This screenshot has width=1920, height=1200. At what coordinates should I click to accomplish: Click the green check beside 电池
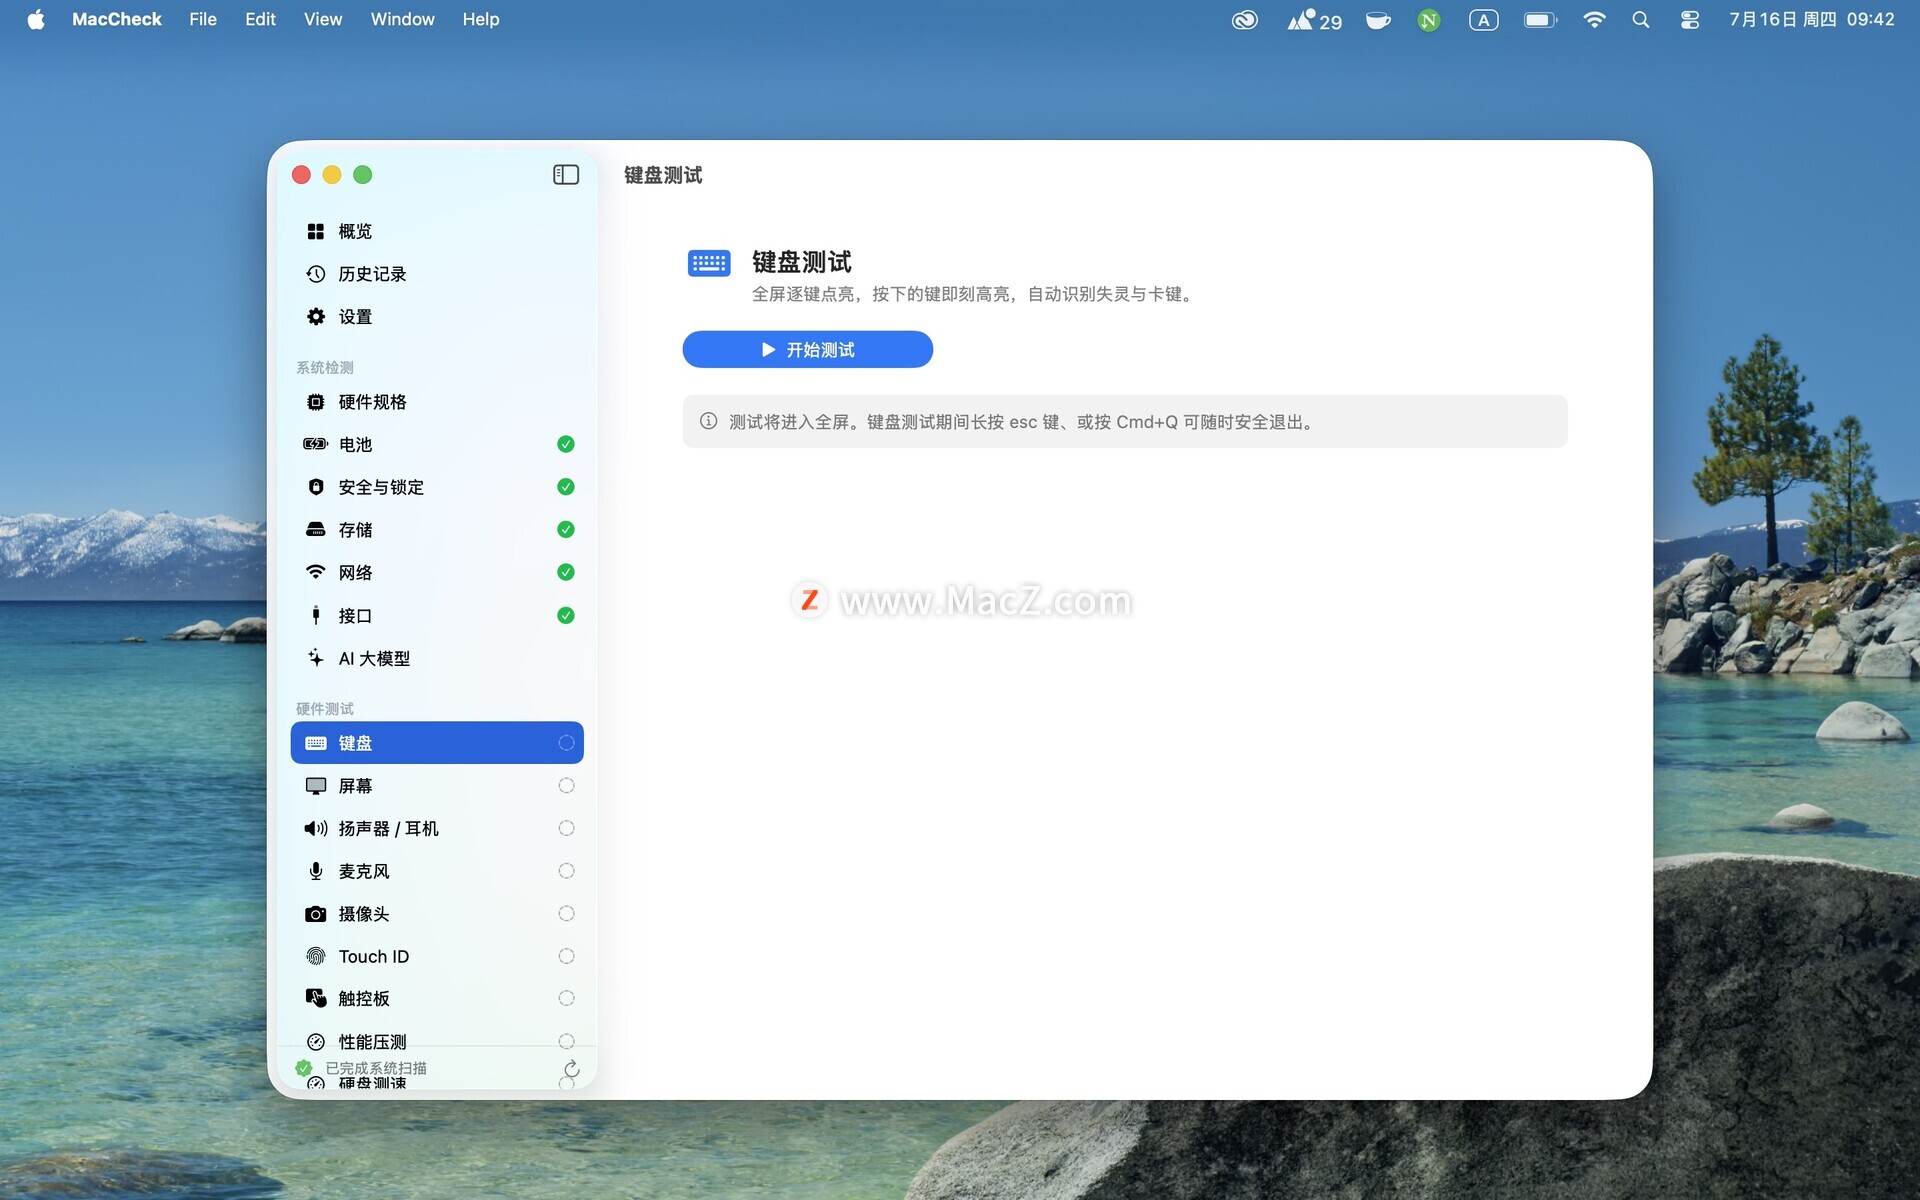pos(566,444)
